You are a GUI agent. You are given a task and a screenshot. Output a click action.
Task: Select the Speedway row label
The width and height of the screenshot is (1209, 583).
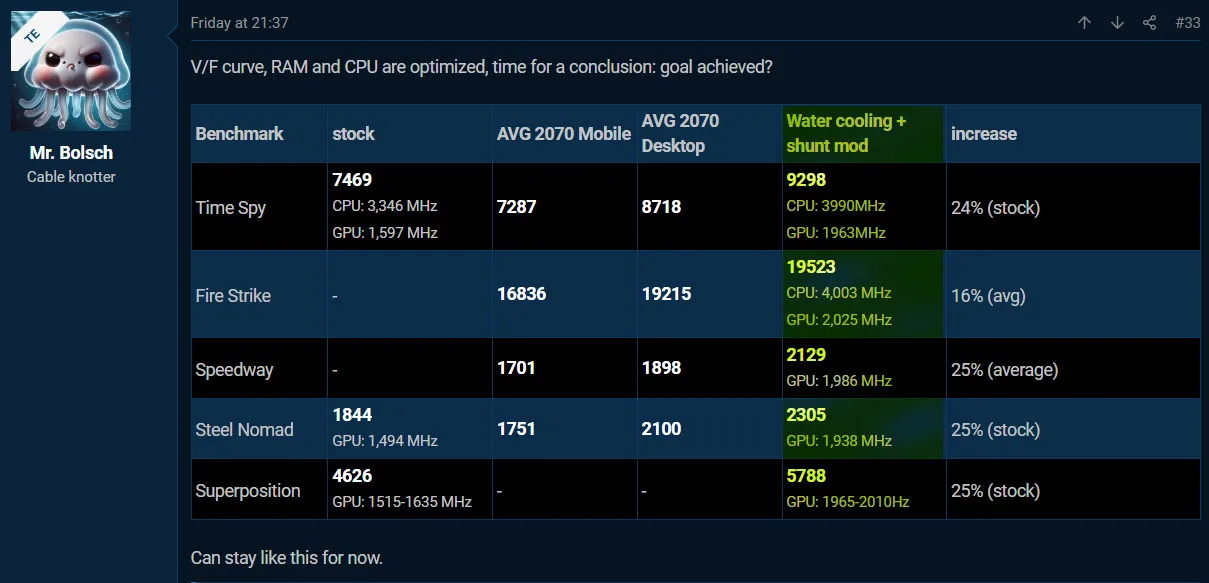point(234,369)
